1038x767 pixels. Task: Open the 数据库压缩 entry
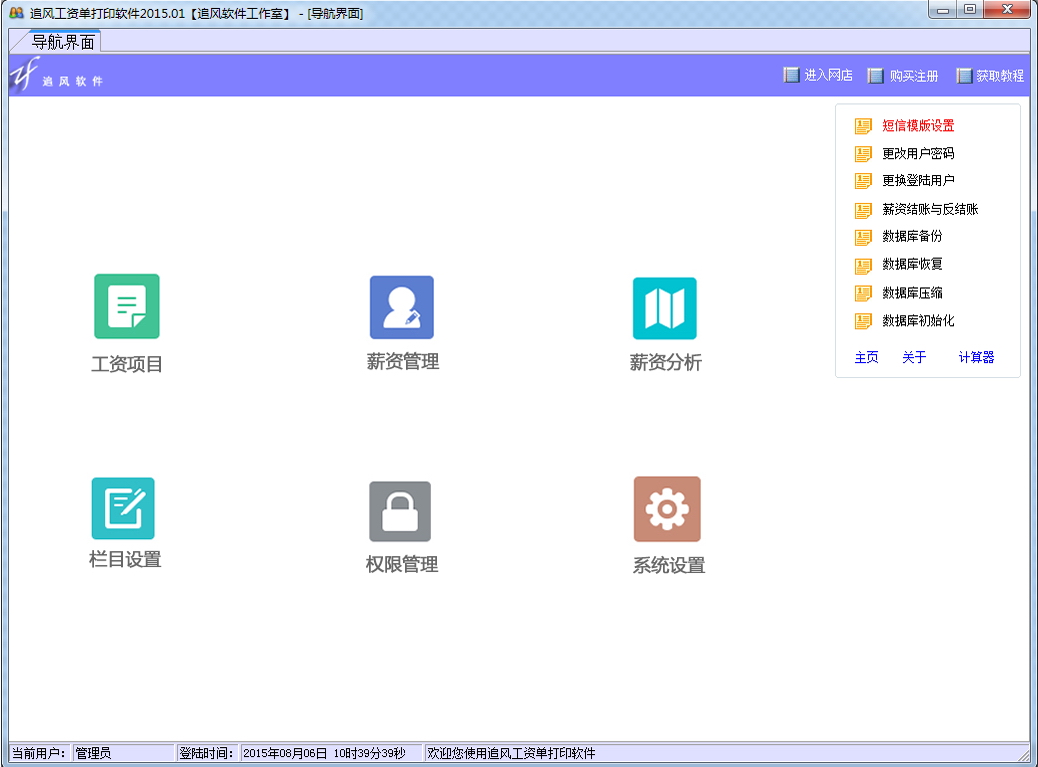coord(911,293)
